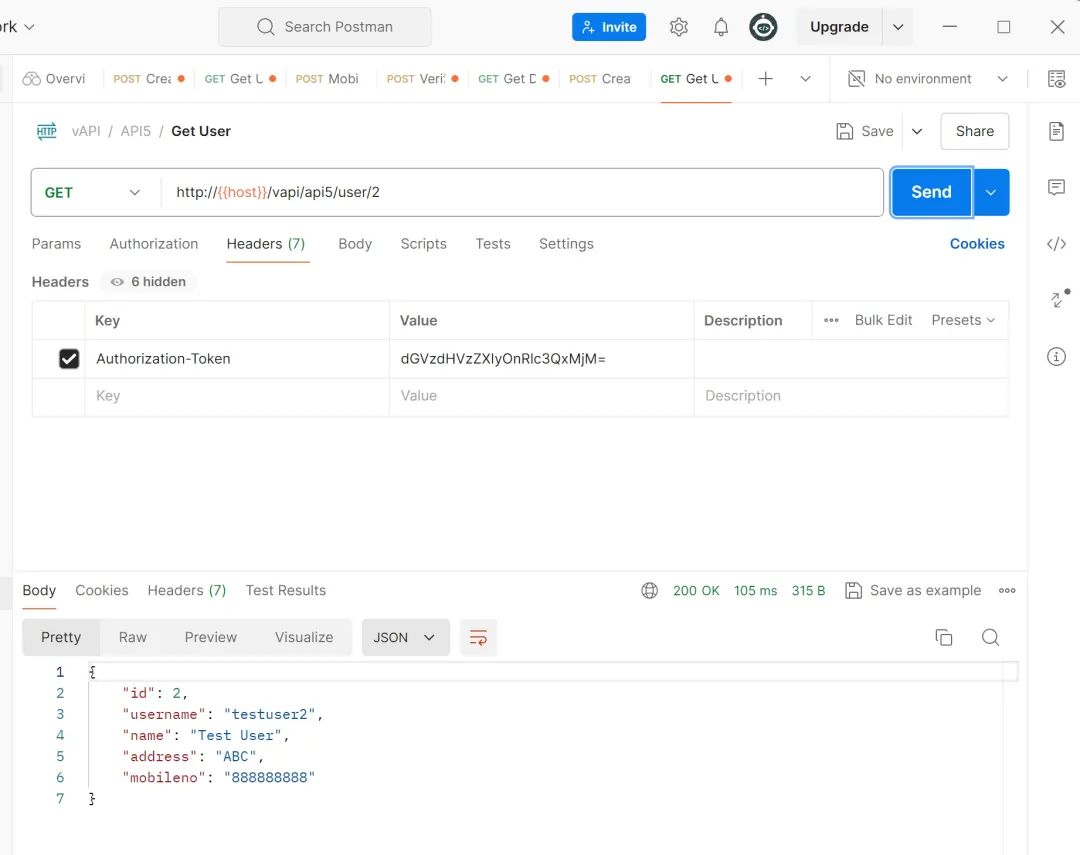Search within the response body

990,637
